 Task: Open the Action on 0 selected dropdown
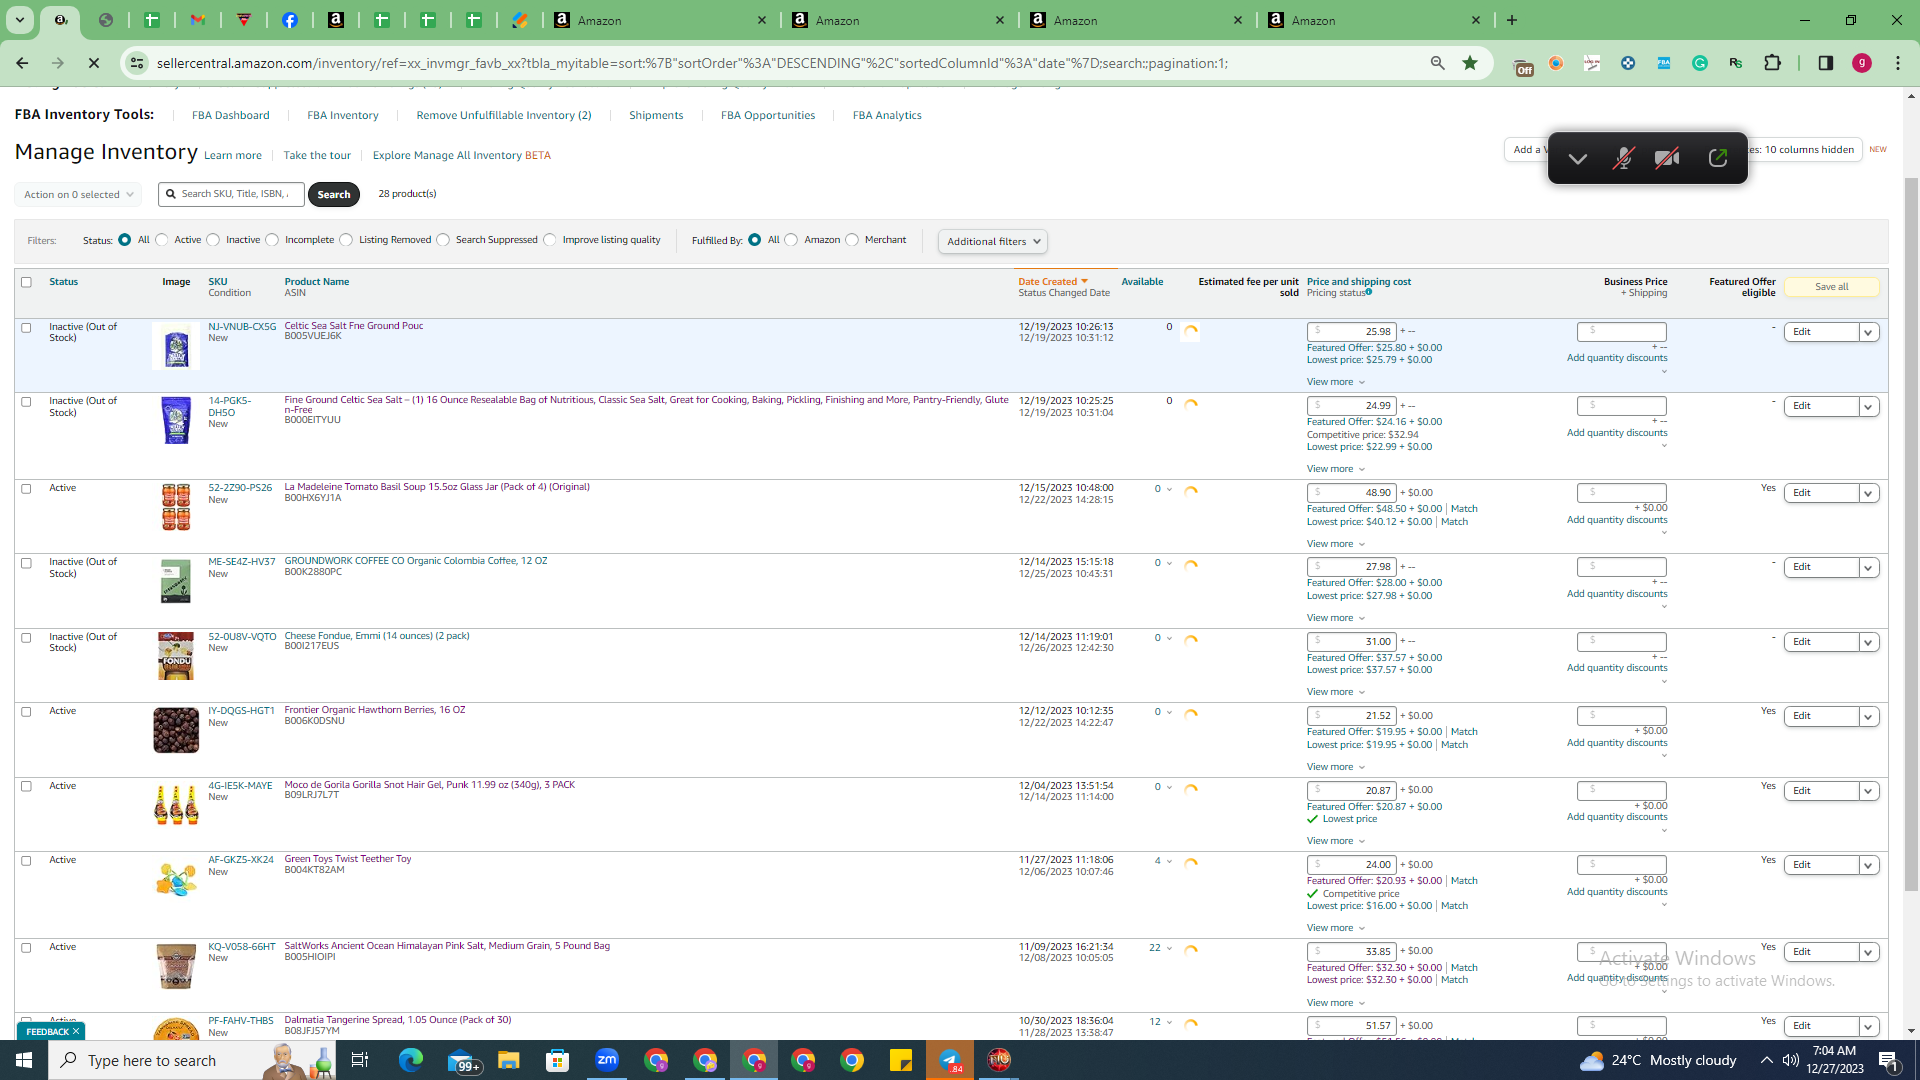[x=78, y=194]
